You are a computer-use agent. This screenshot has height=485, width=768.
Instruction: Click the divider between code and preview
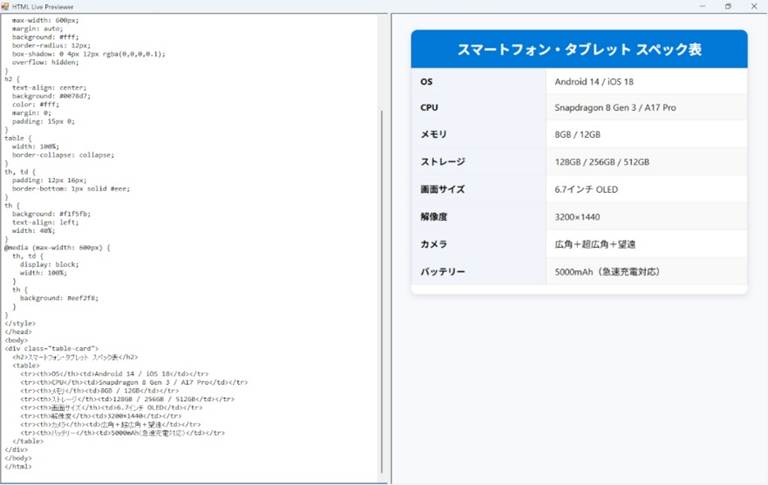[388, 250]
